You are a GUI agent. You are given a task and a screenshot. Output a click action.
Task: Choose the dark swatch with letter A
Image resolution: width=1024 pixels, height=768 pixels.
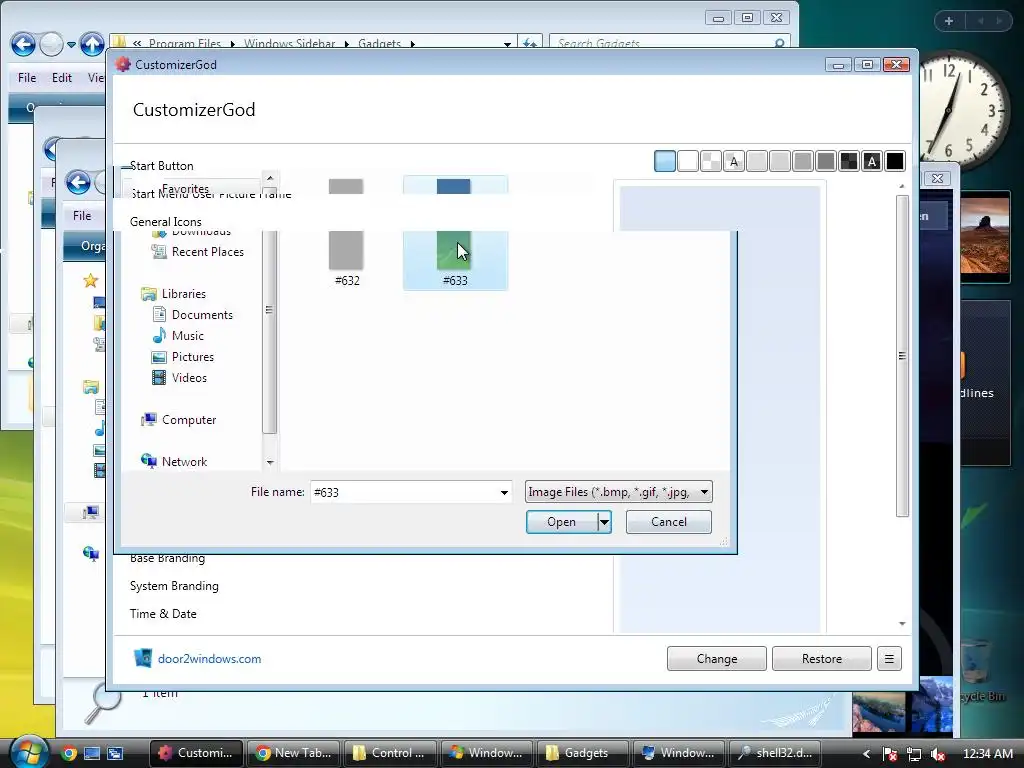click(871, 161)
